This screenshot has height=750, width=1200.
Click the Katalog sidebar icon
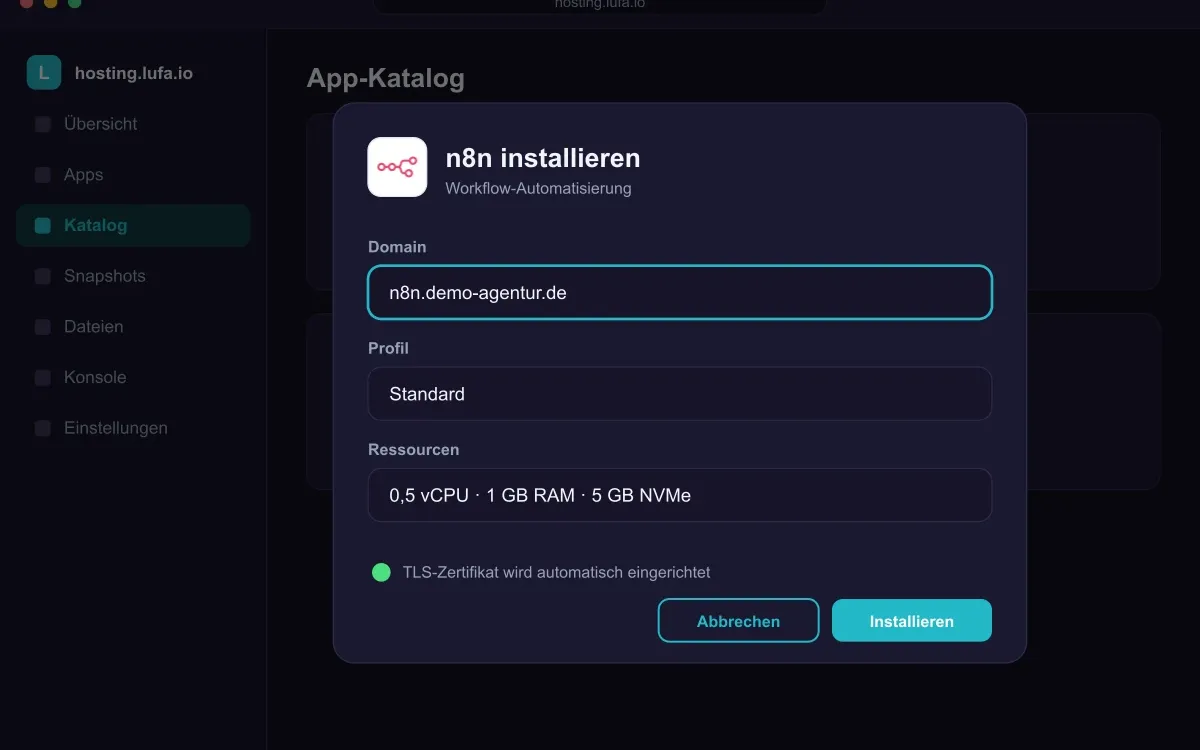(43, 226)
